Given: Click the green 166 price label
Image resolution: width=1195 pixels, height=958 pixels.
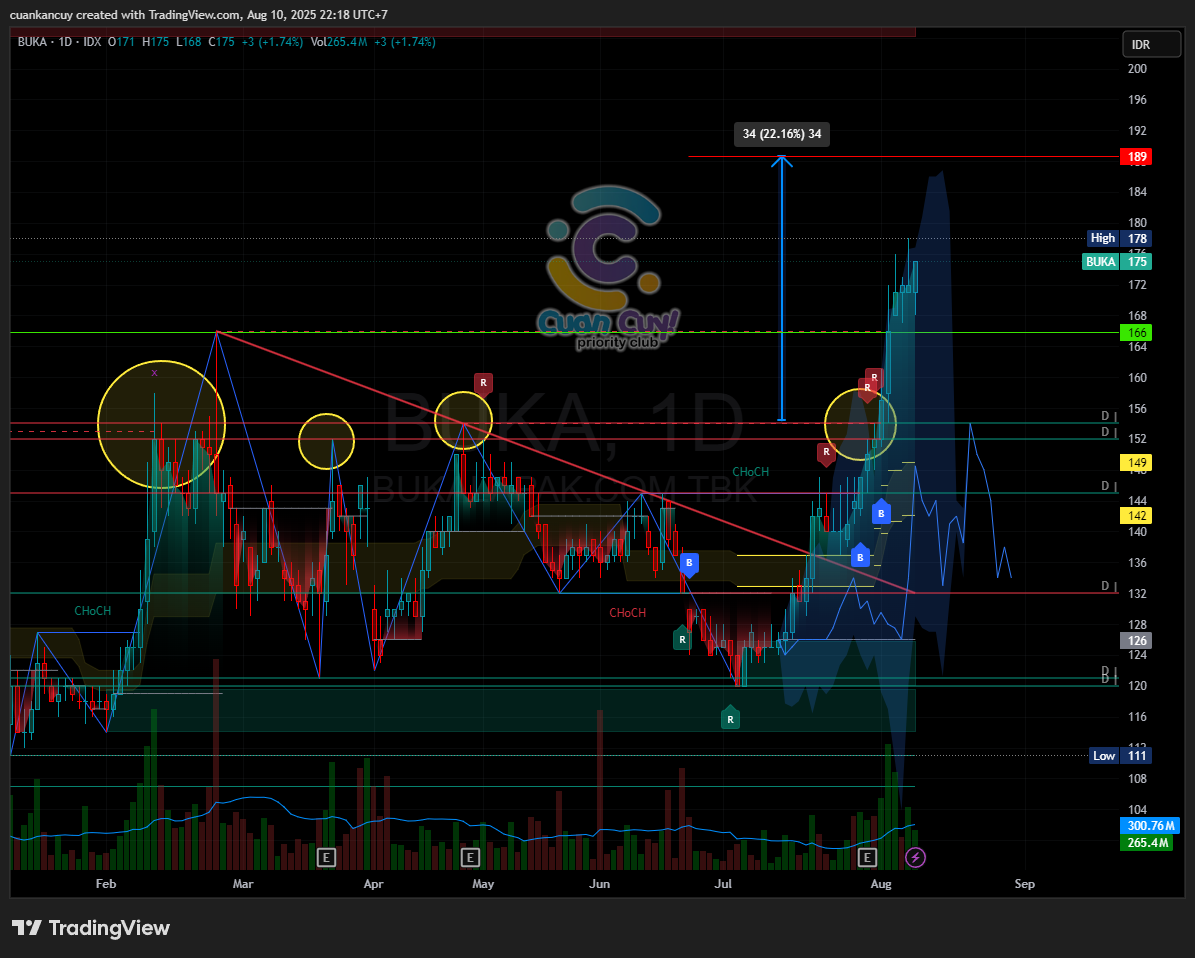Looking at the screenshot, I should point(1136,333).
